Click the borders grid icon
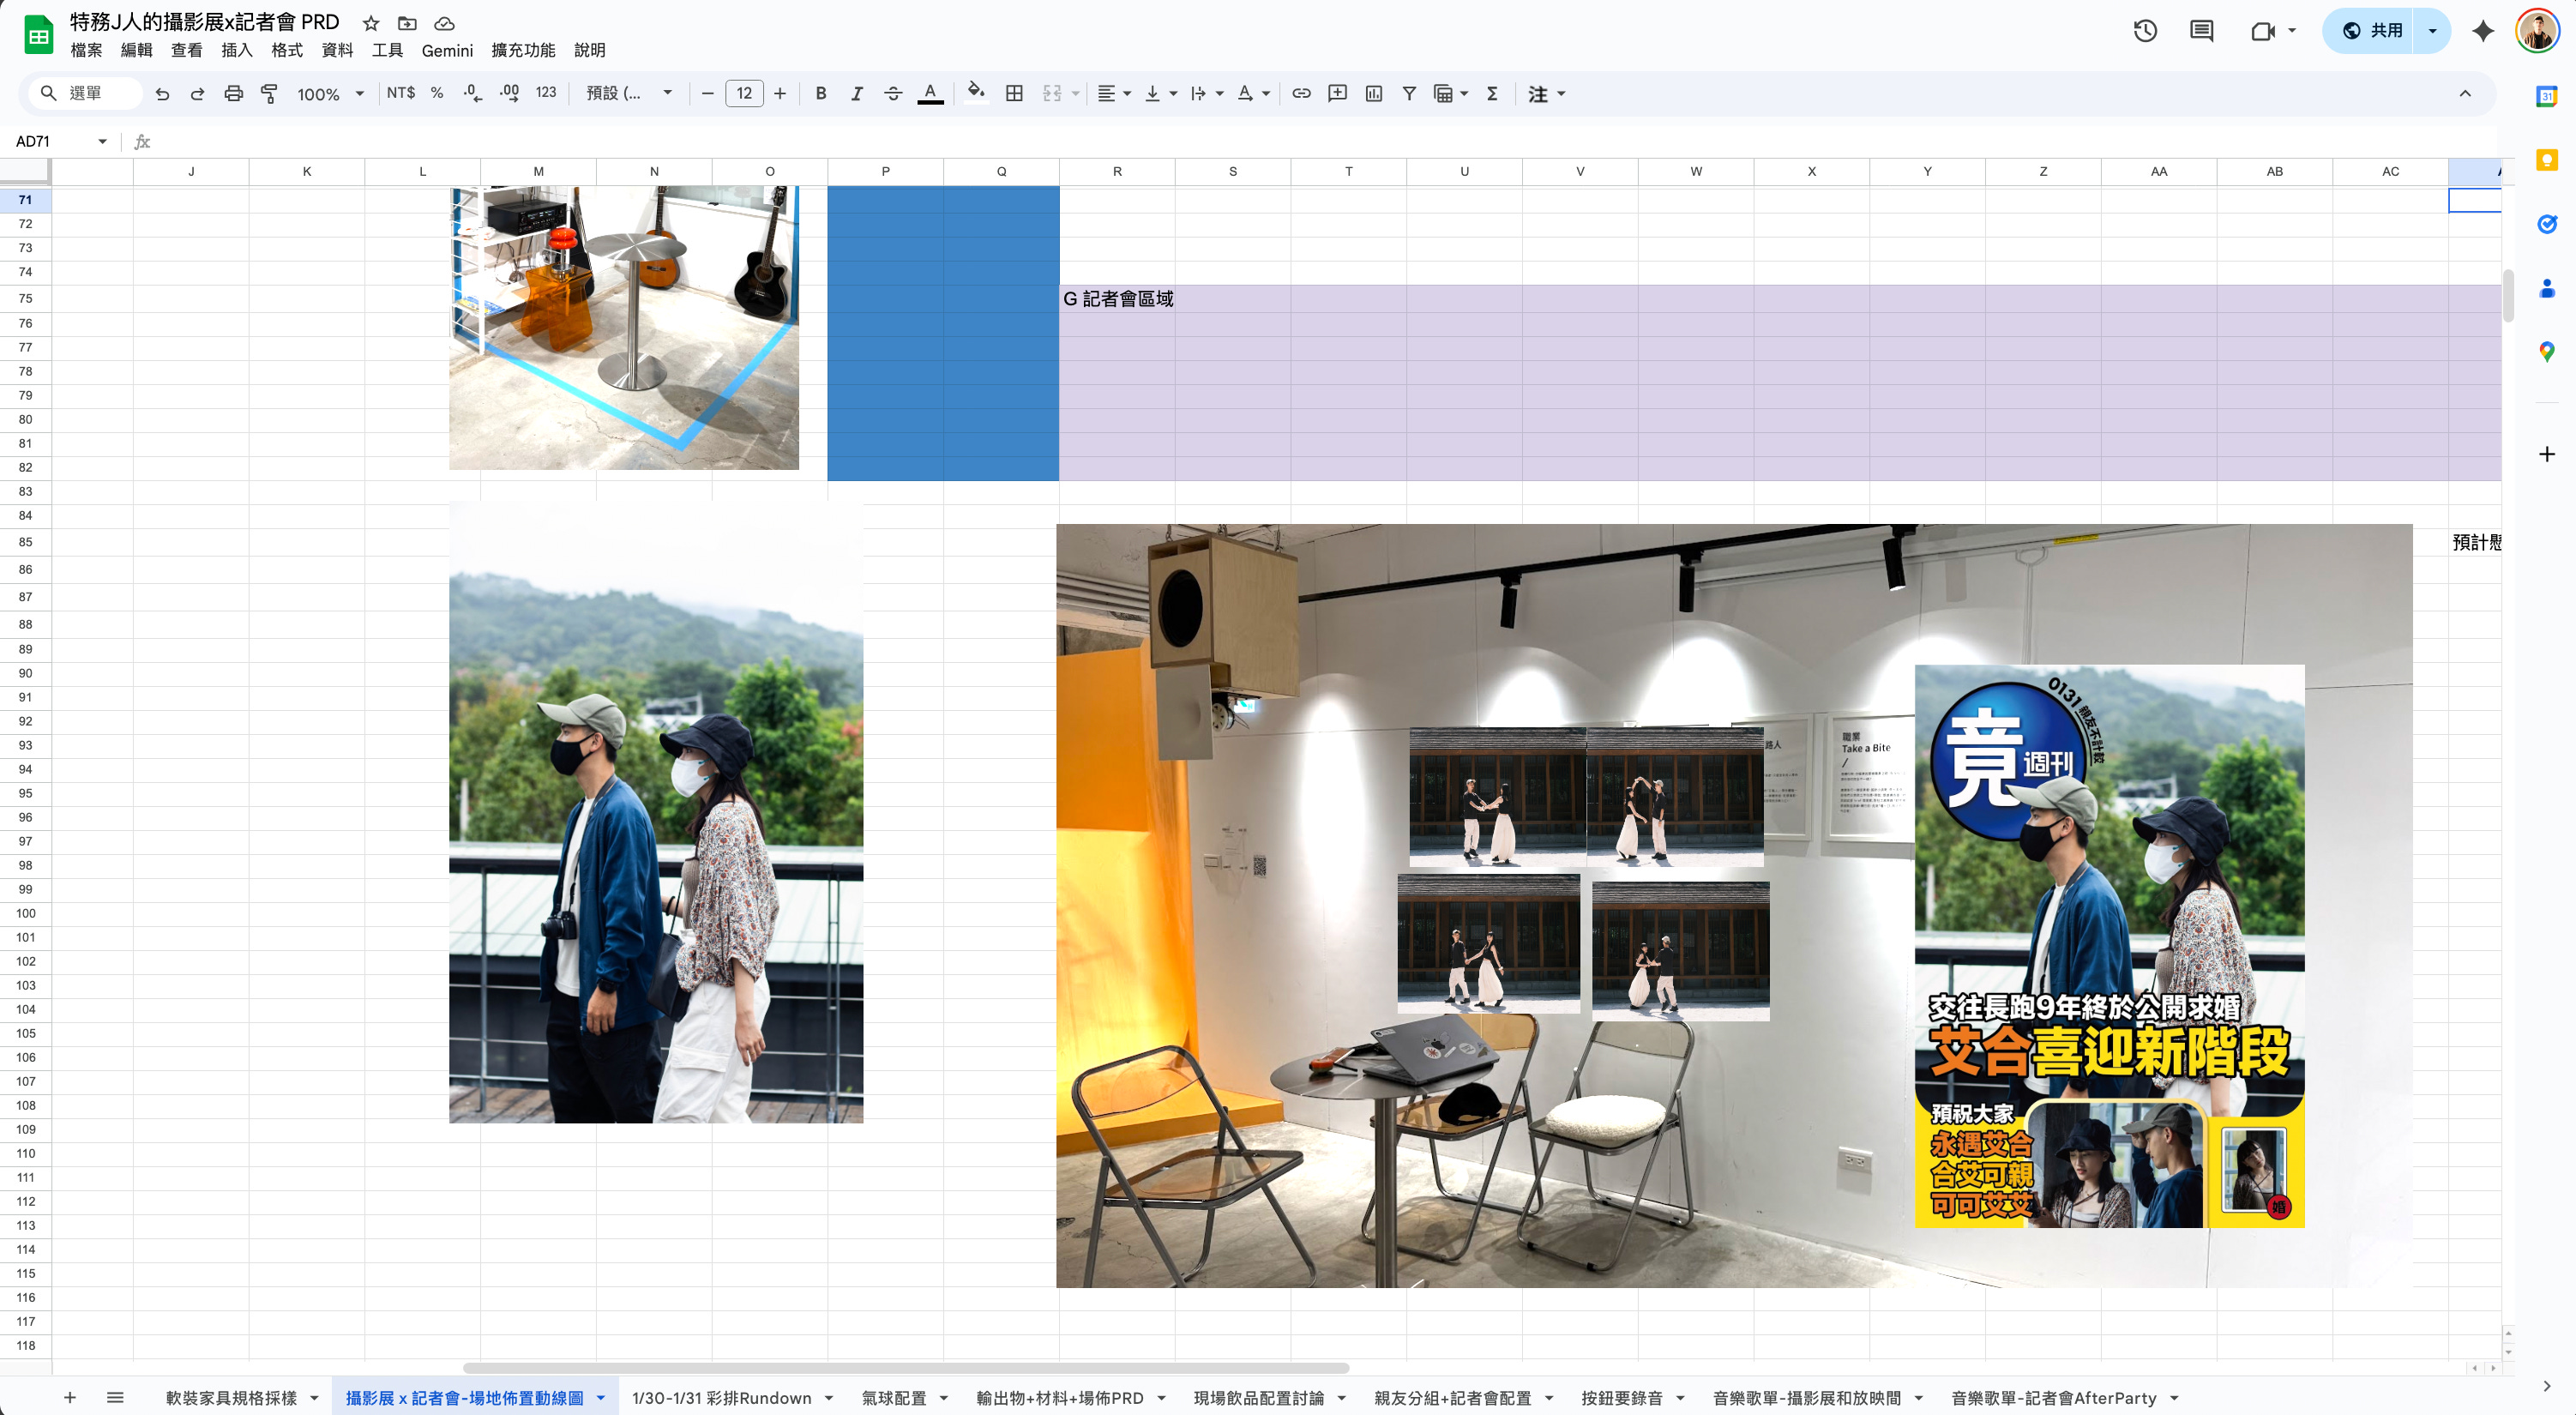The height and width of the screenshot is (1415, 2576). (1014, 93)
